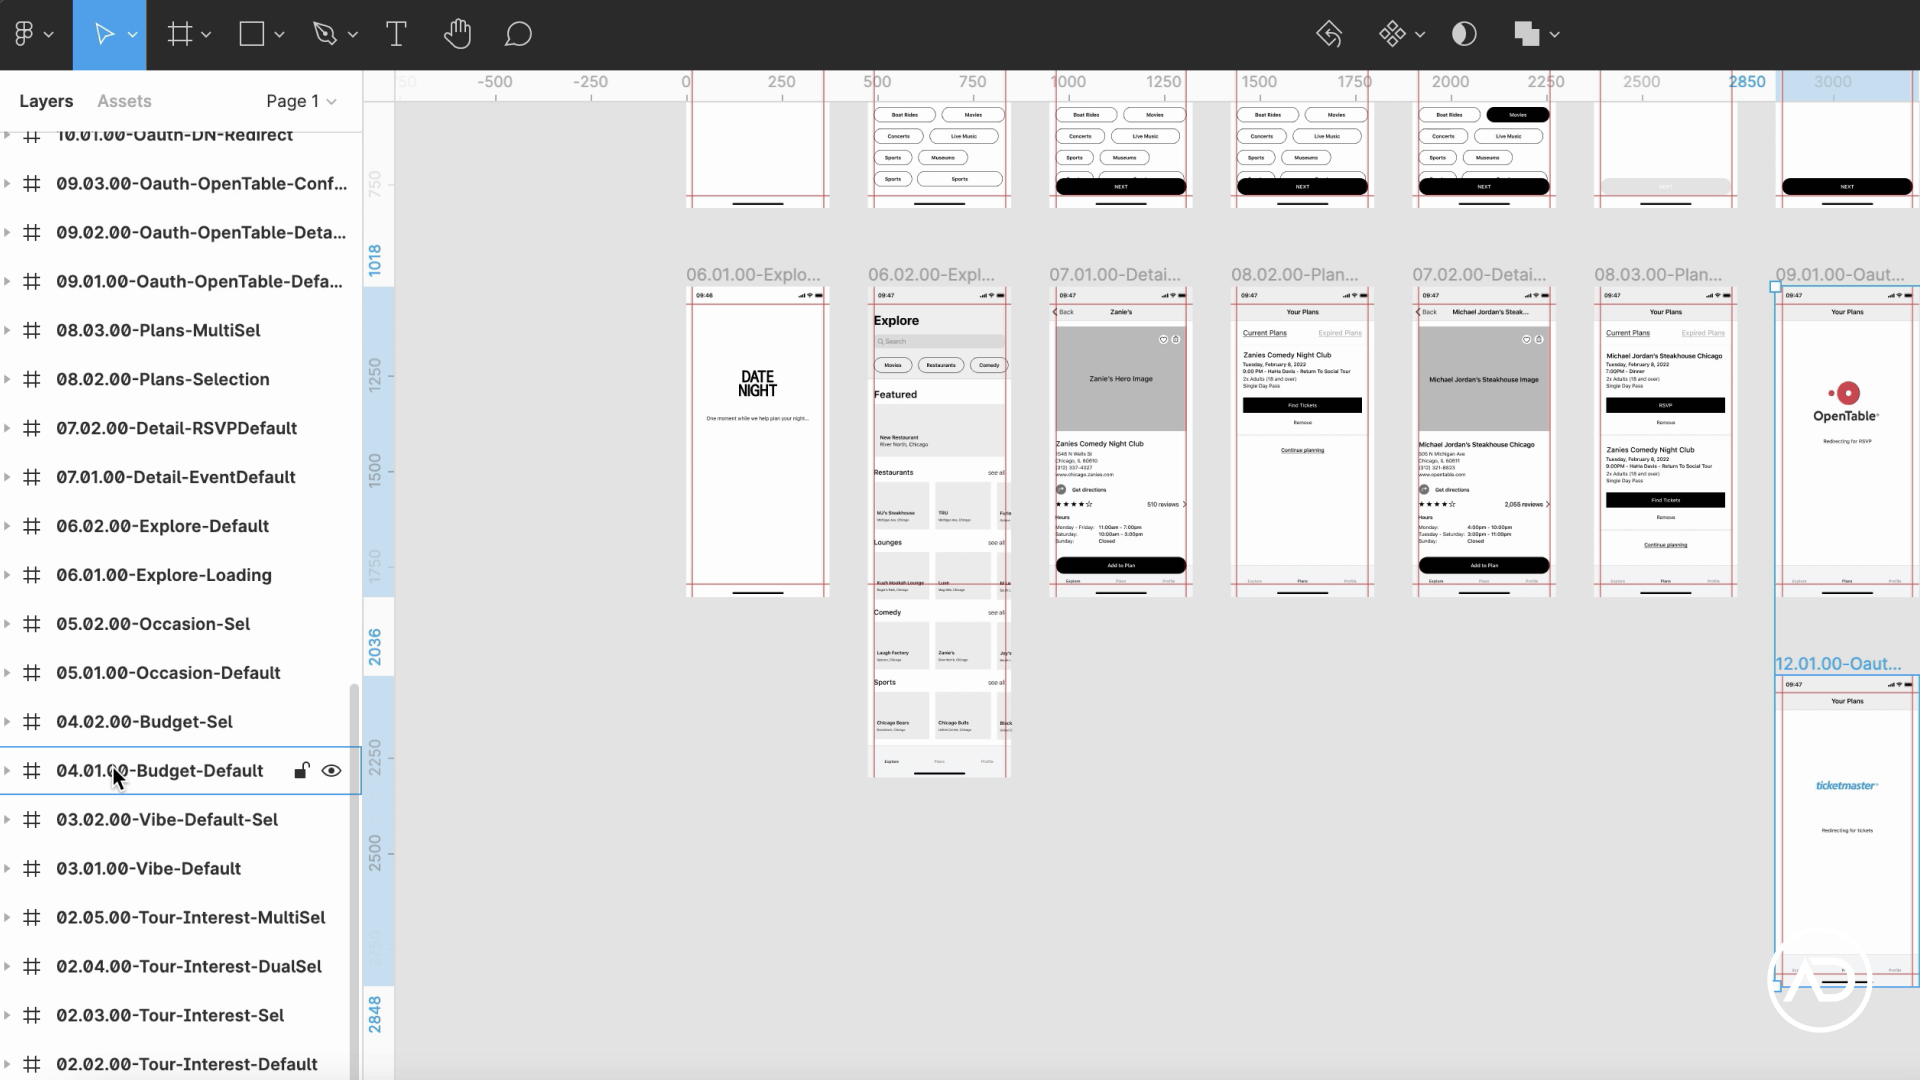The height and width of the screenshot is (1080, 1920).
Task: Switch to the Assets tab
Action: [124, 100]
